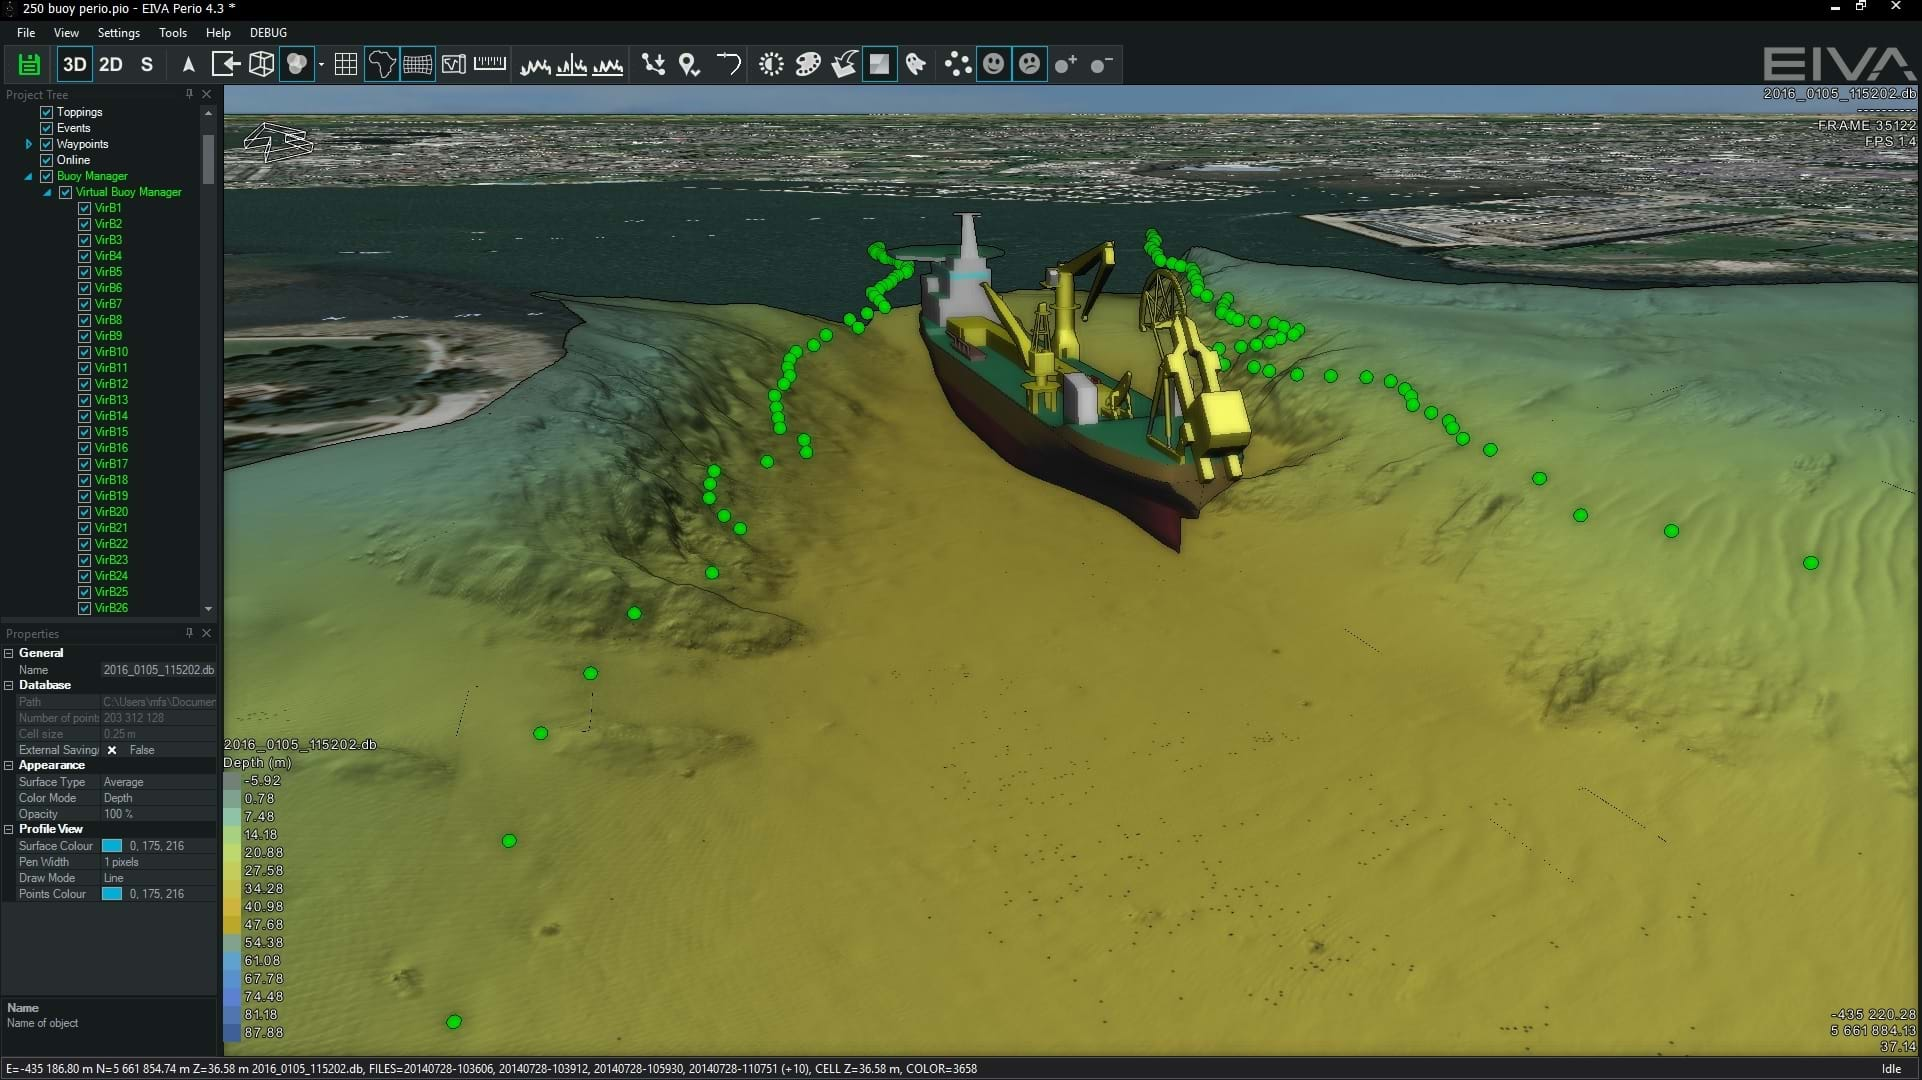Screen dimensions: 1922x1080
Task: Activate the measurement/ruler tool
Action: [490, 62]
